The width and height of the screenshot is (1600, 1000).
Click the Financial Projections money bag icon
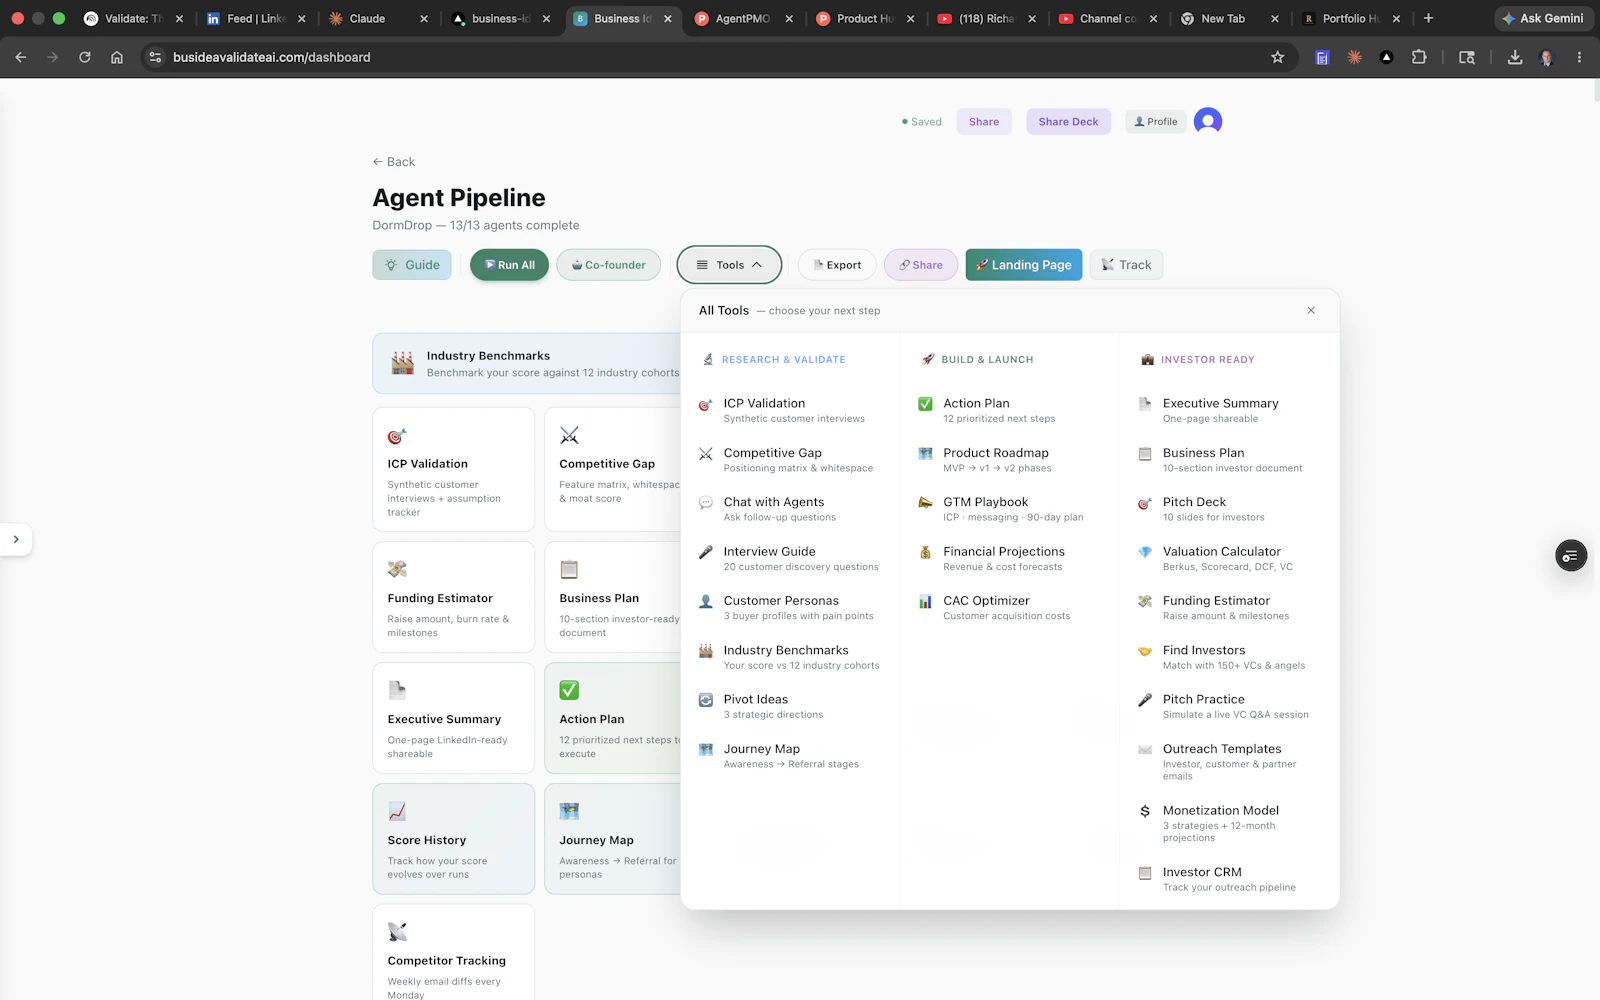(x=925, y=552)
